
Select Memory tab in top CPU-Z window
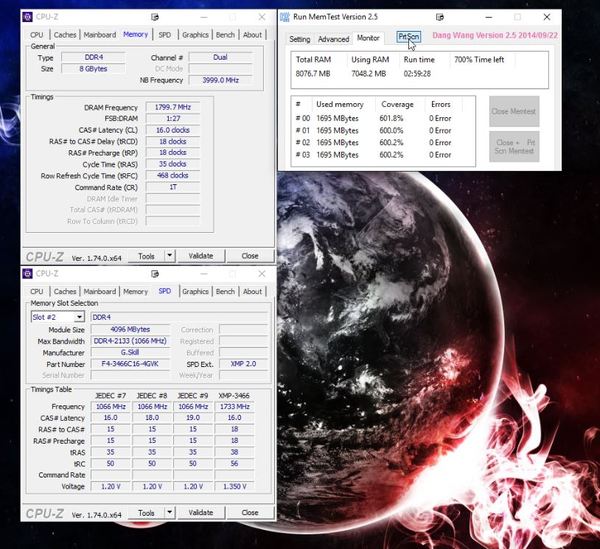click(135, 34)
